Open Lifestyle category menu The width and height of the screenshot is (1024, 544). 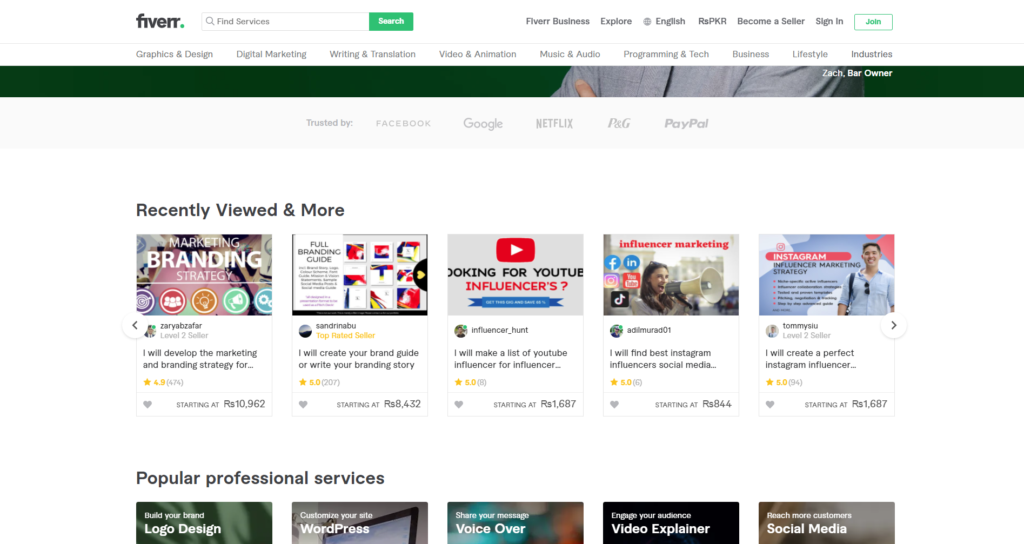click(810, 54)
